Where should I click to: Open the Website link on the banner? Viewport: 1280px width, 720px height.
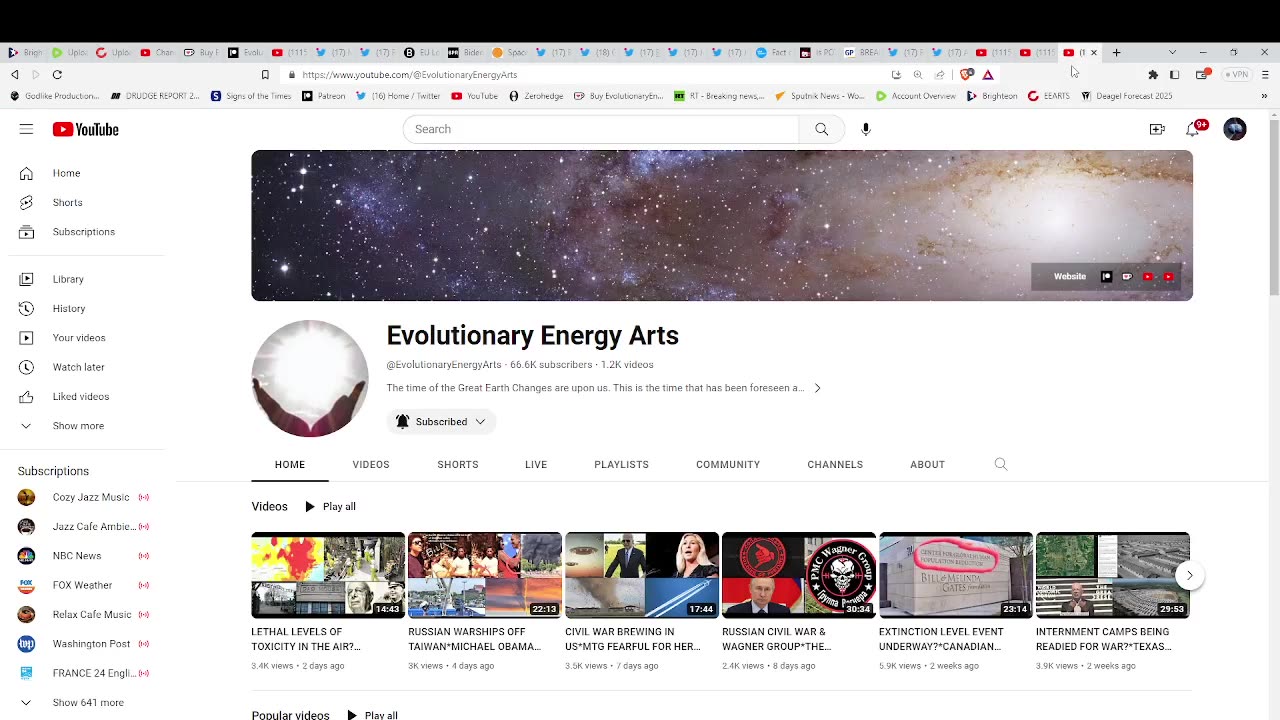pyautogui.click(x=1070, y=277)
